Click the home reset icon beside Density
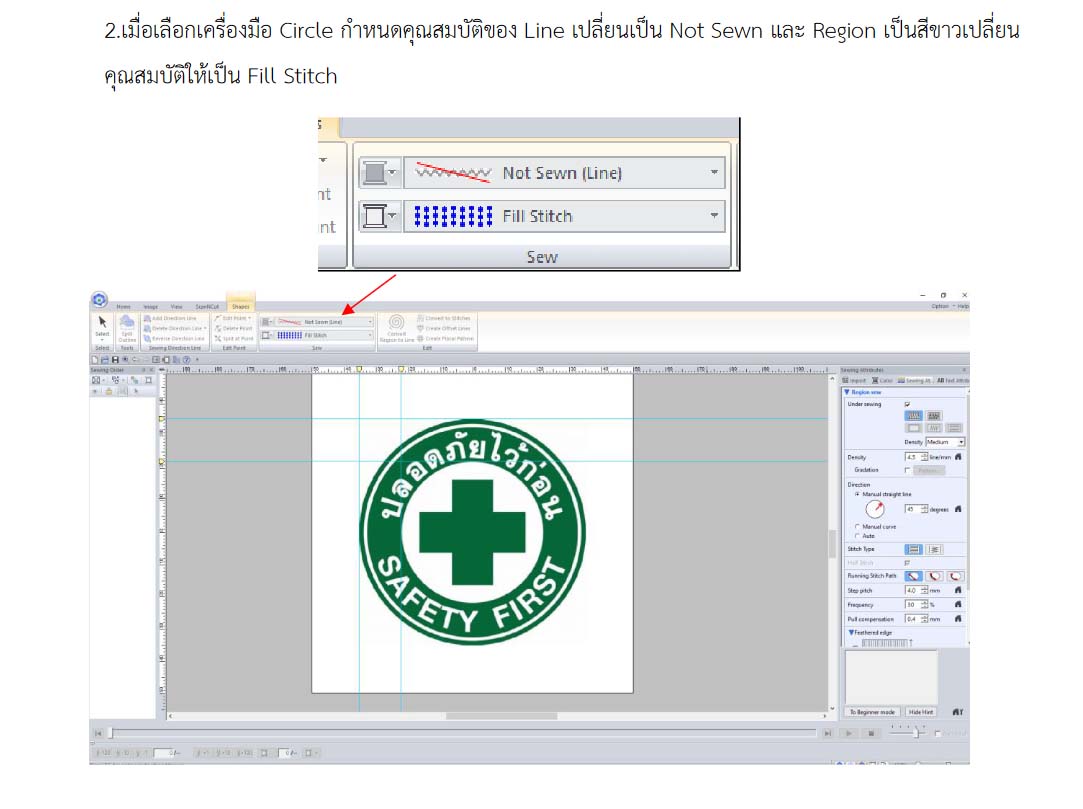 958,457
